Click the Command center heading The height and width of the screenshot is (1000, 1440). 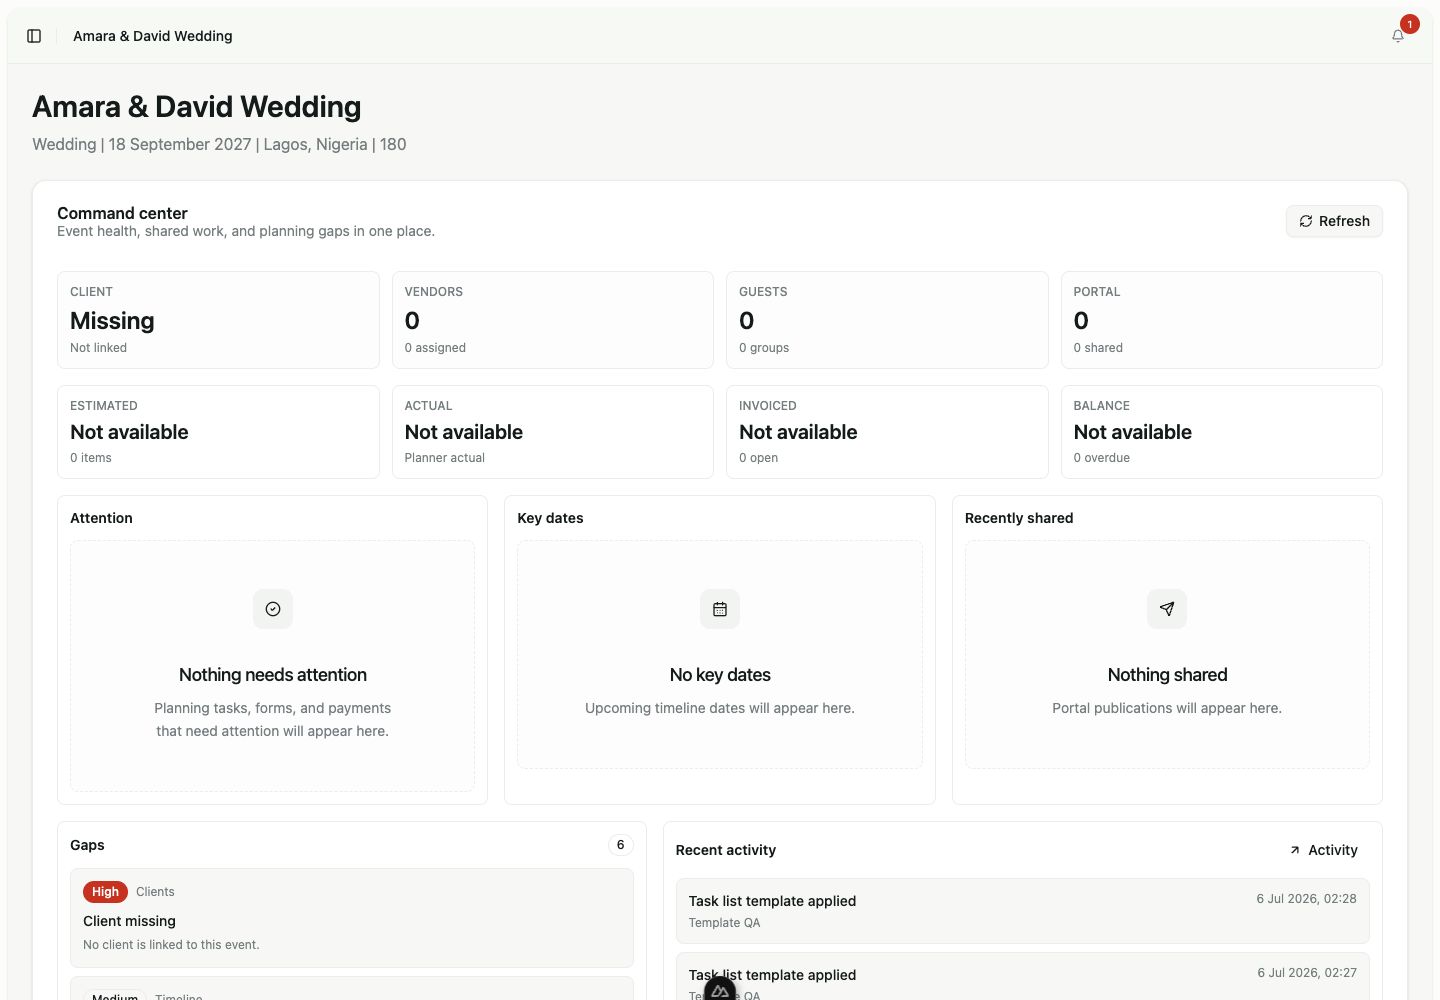click(x=122, y=213)
